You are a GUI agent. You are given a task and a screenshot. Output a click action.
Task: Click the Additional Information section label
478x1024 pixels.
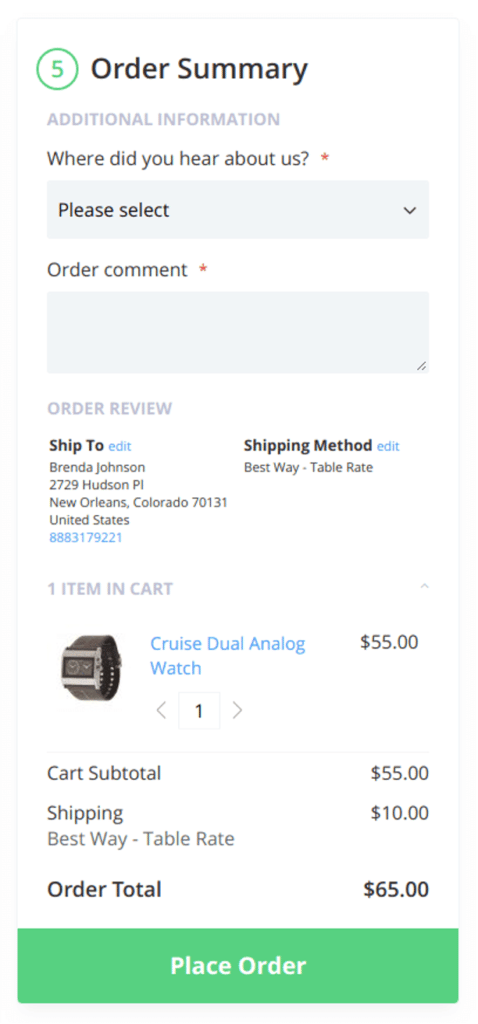click(163, 120)
